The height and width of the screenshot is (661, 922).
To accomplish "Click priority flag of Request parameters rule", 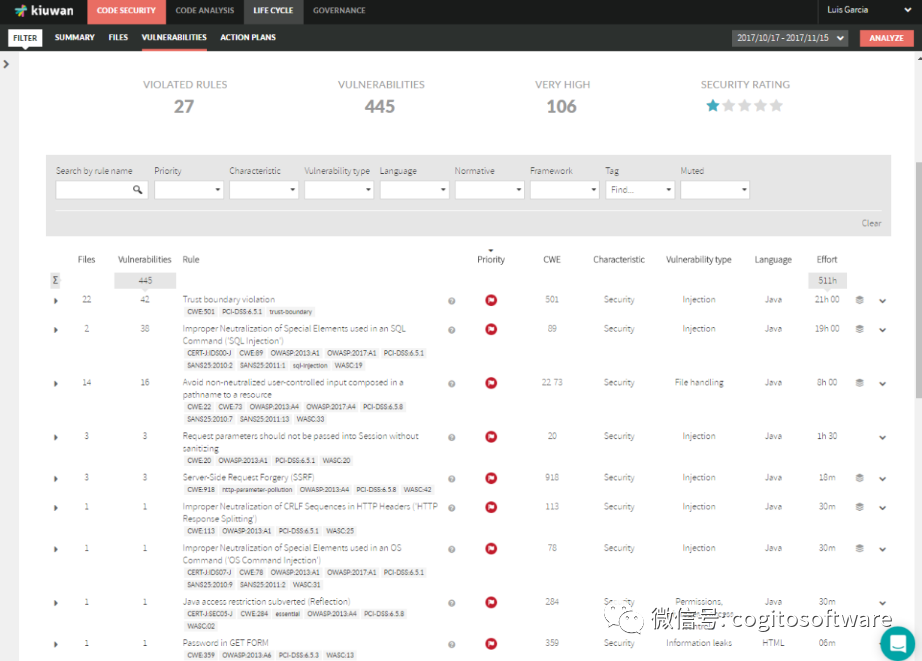I will (491, 436).
